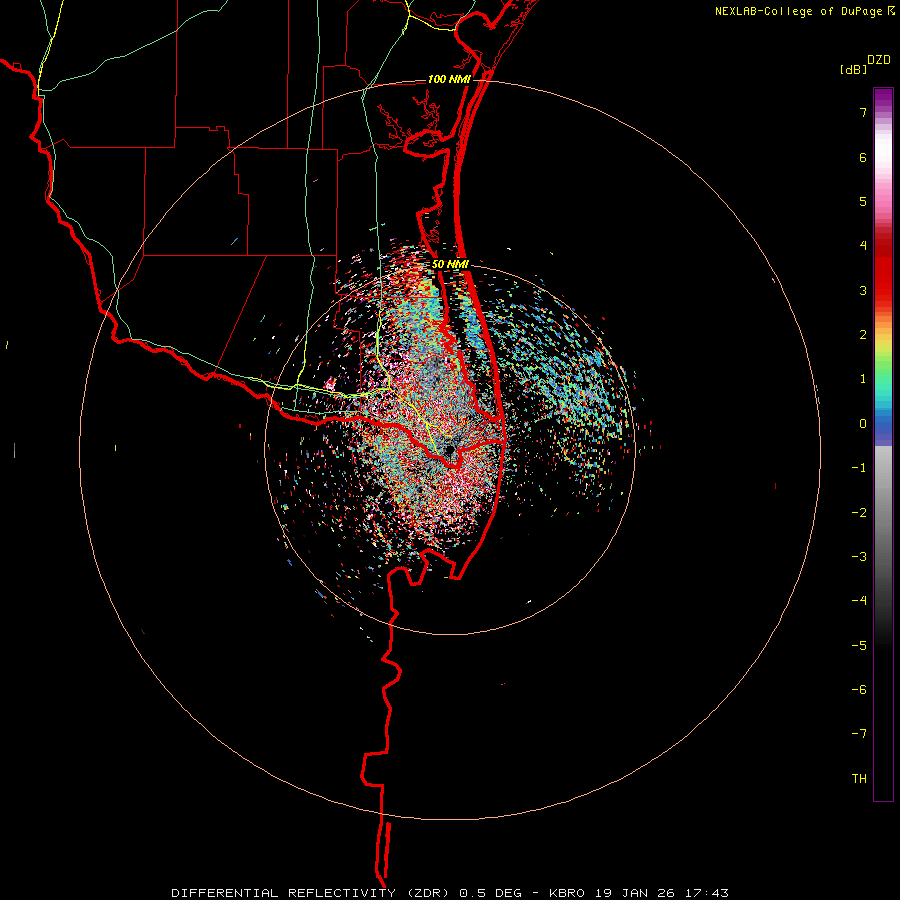
Task: Click the scale value 7
Action: click(x=863, y=113)
